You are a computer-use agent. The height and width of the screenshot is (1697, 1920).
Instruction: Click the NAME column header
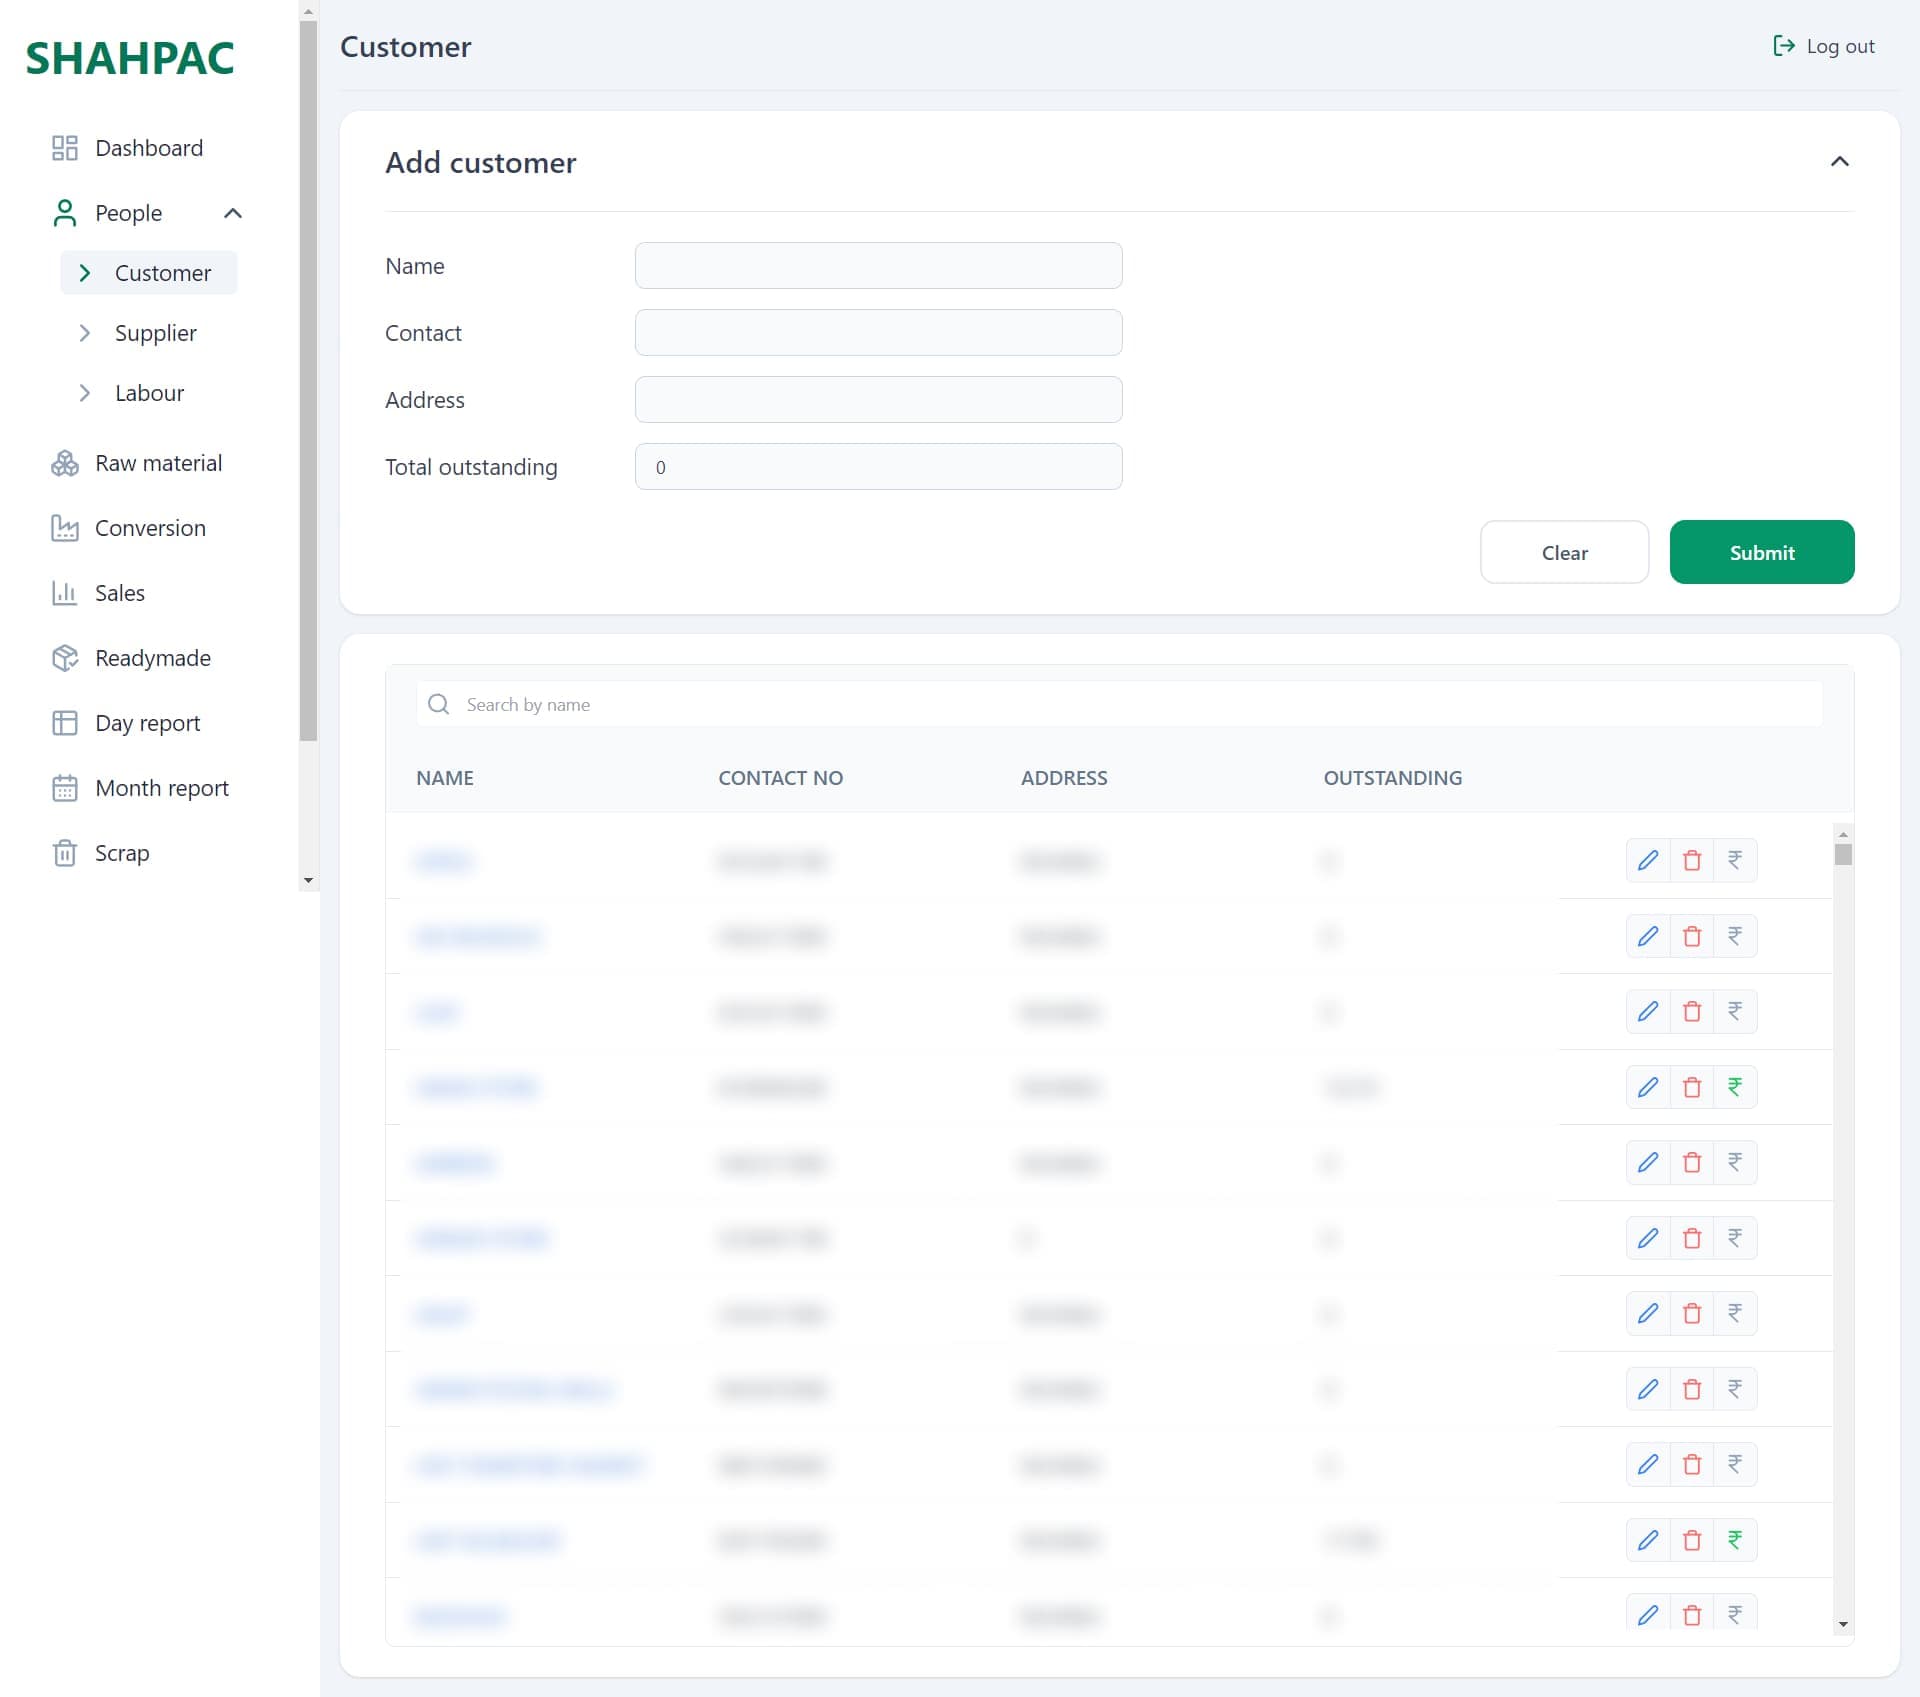pos(445,778)
